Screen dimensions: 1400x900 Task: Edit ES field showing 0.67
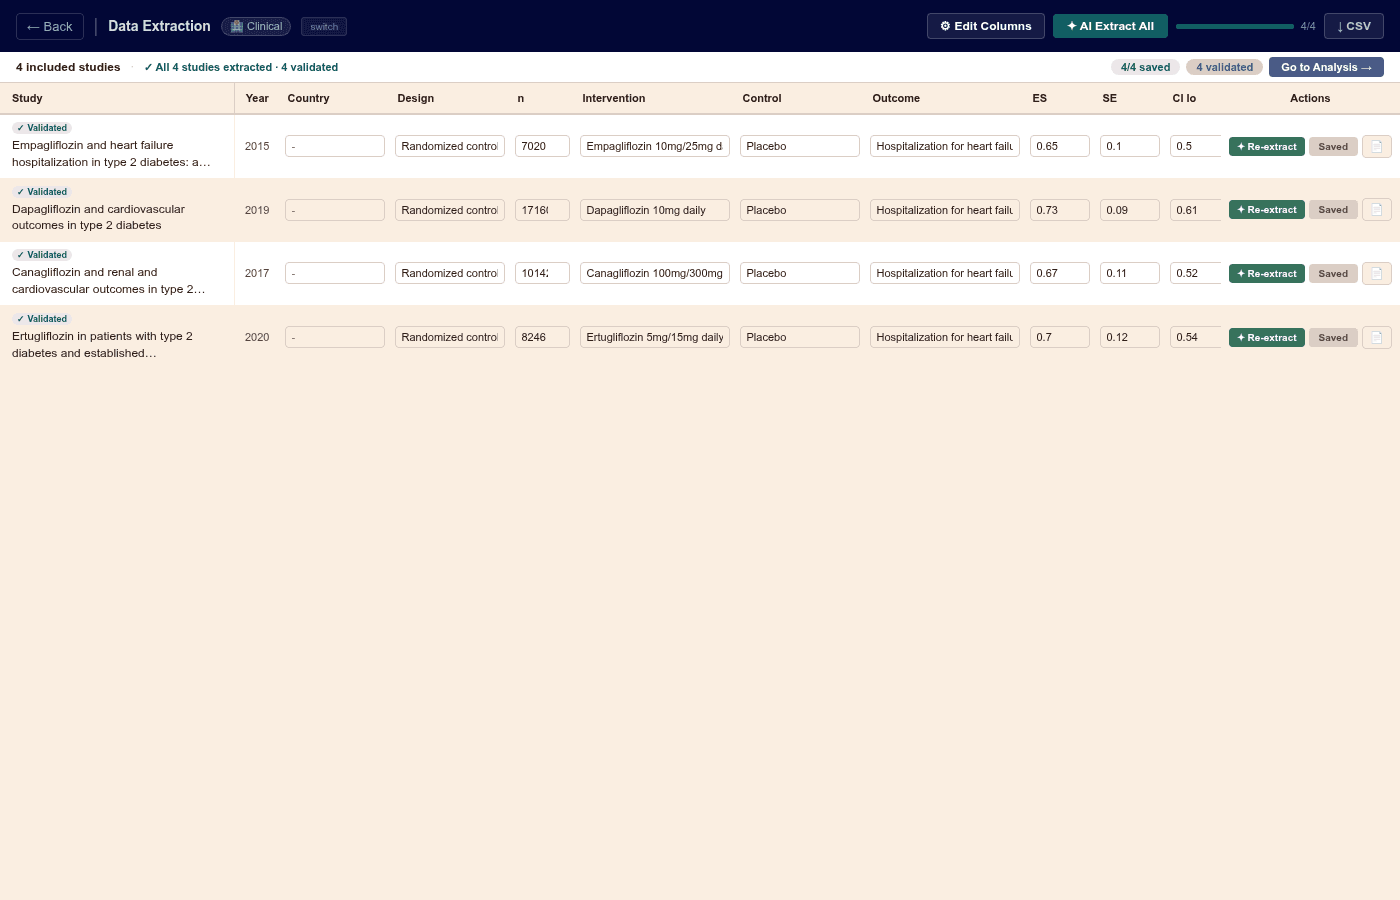pyautogui.click(x=1060, y=273)
